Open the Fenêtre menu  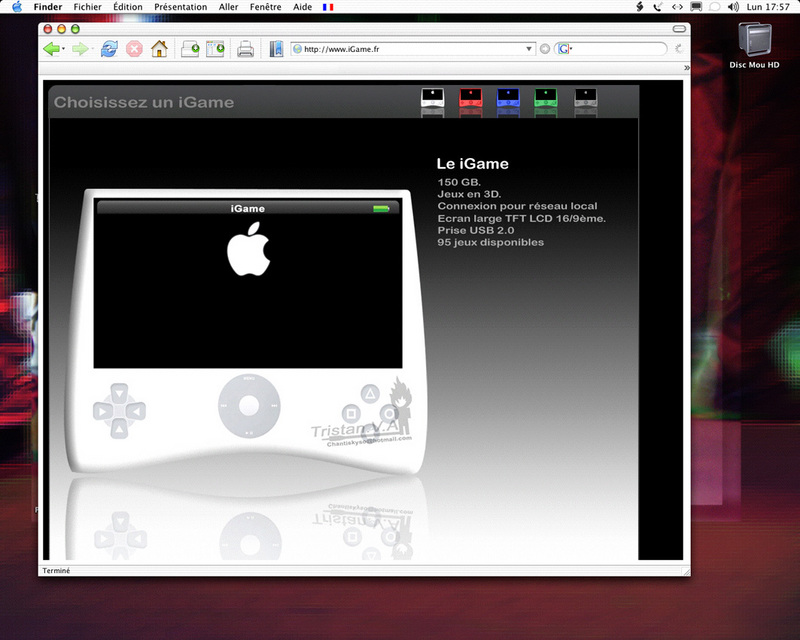coord(265,7)
